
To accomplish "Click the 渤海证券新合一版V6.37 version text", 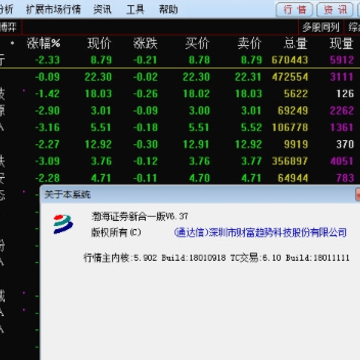I will 140,216.
